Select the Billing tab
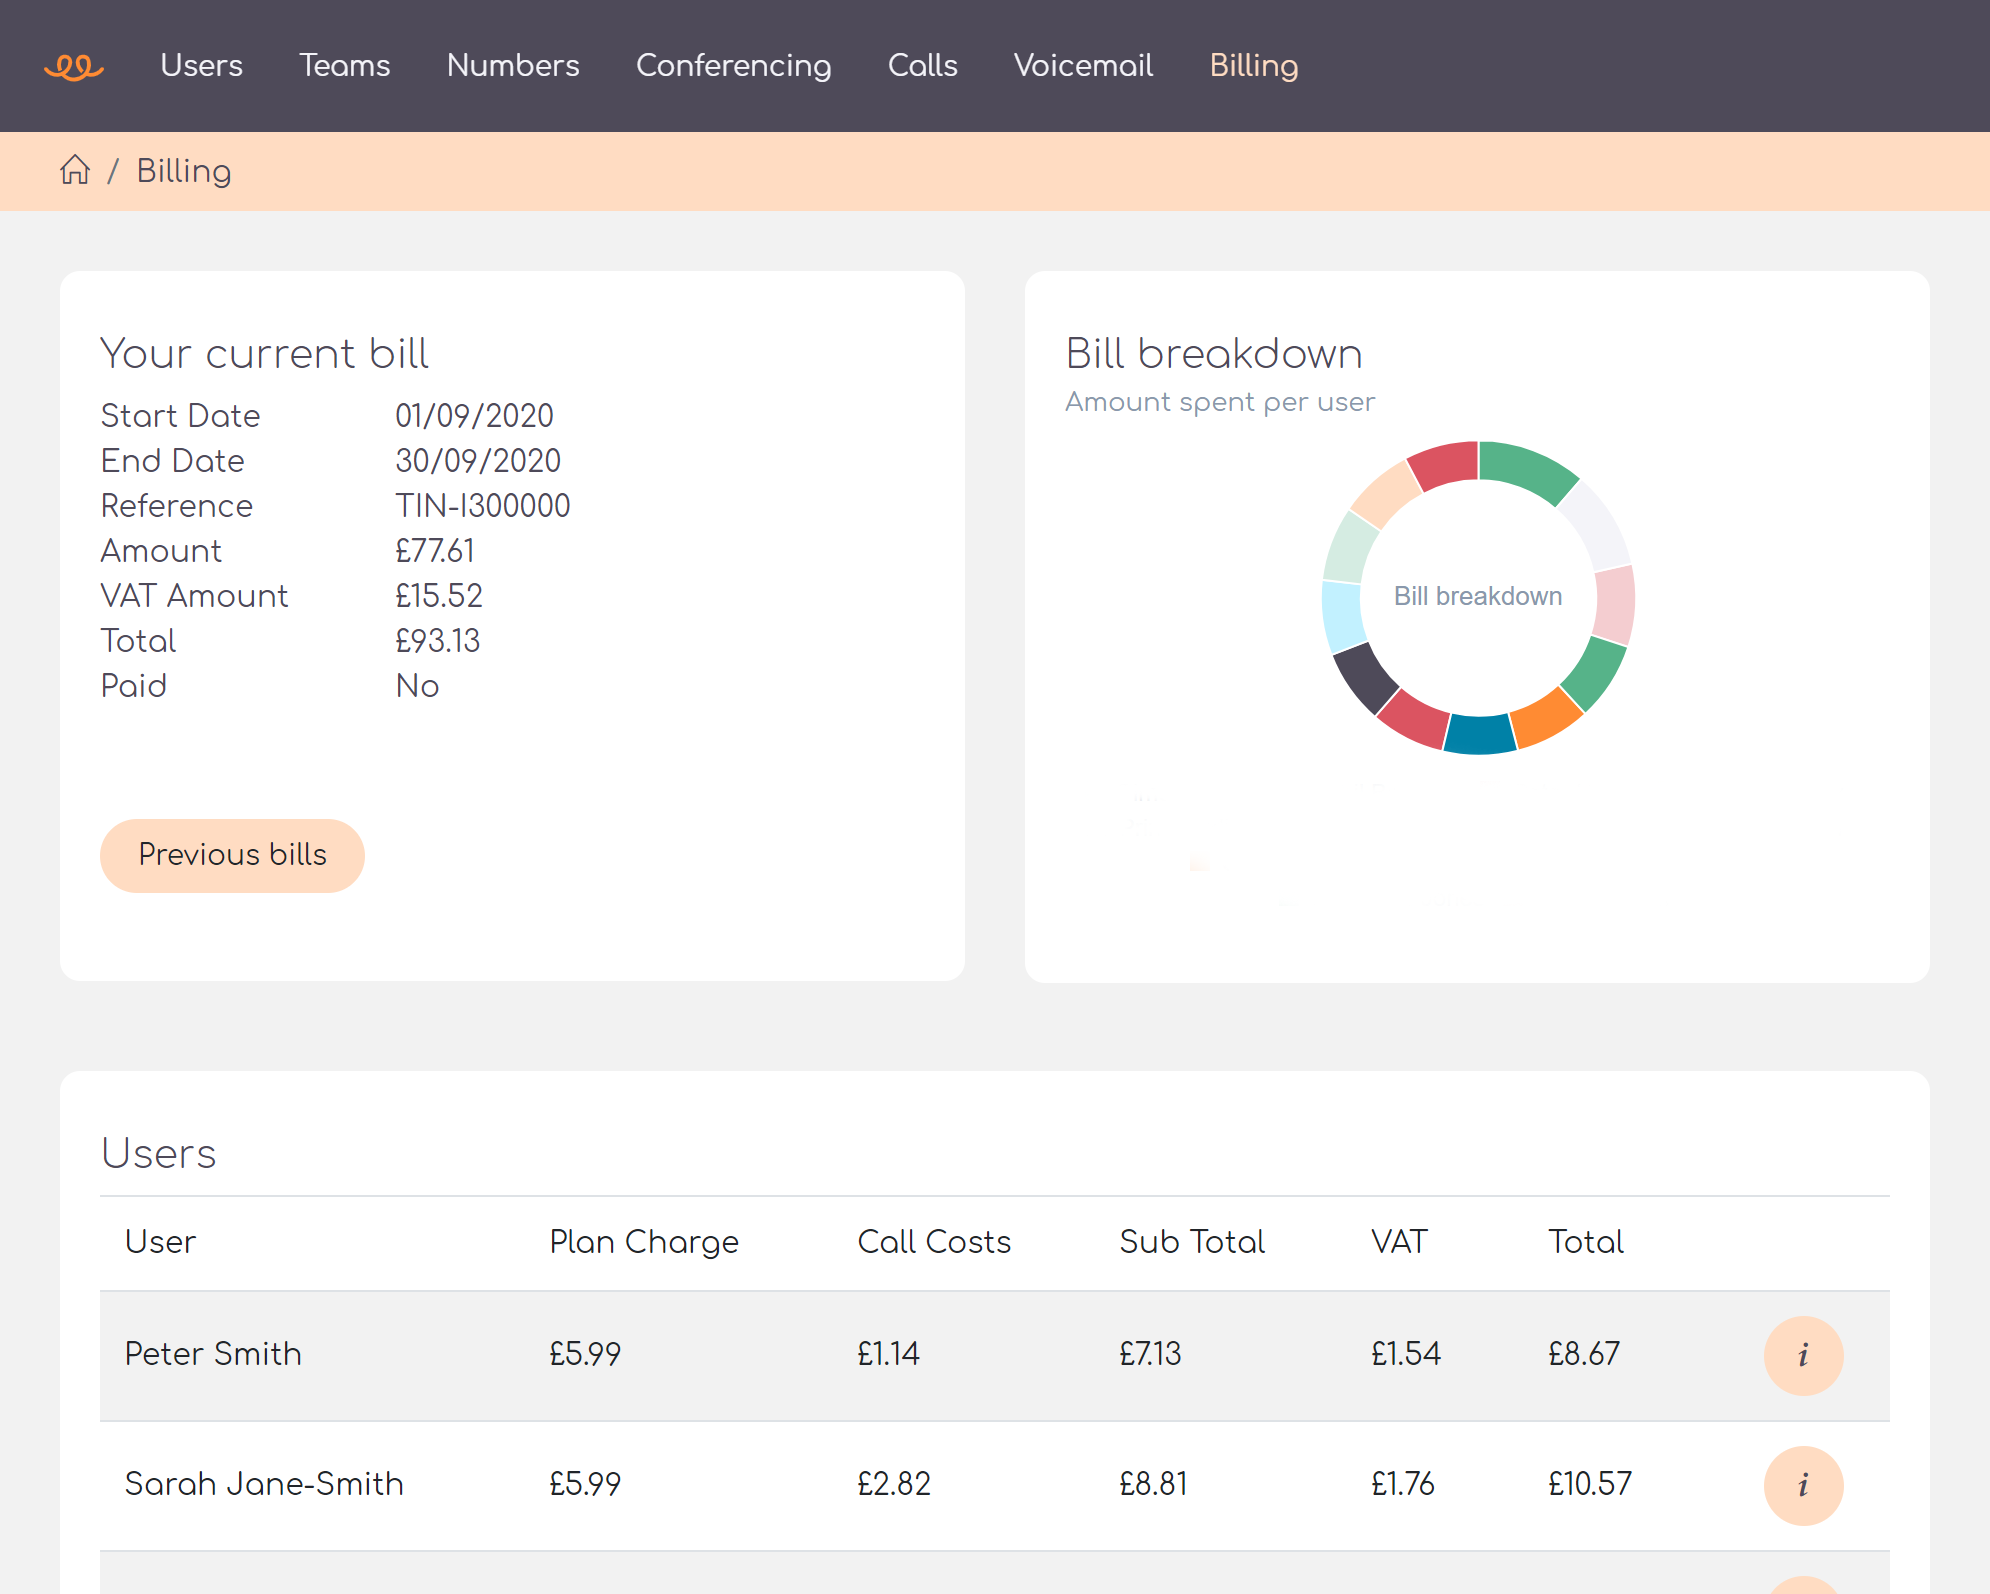Screen dimensions: 1990x1594 (x=1254, y=65)
